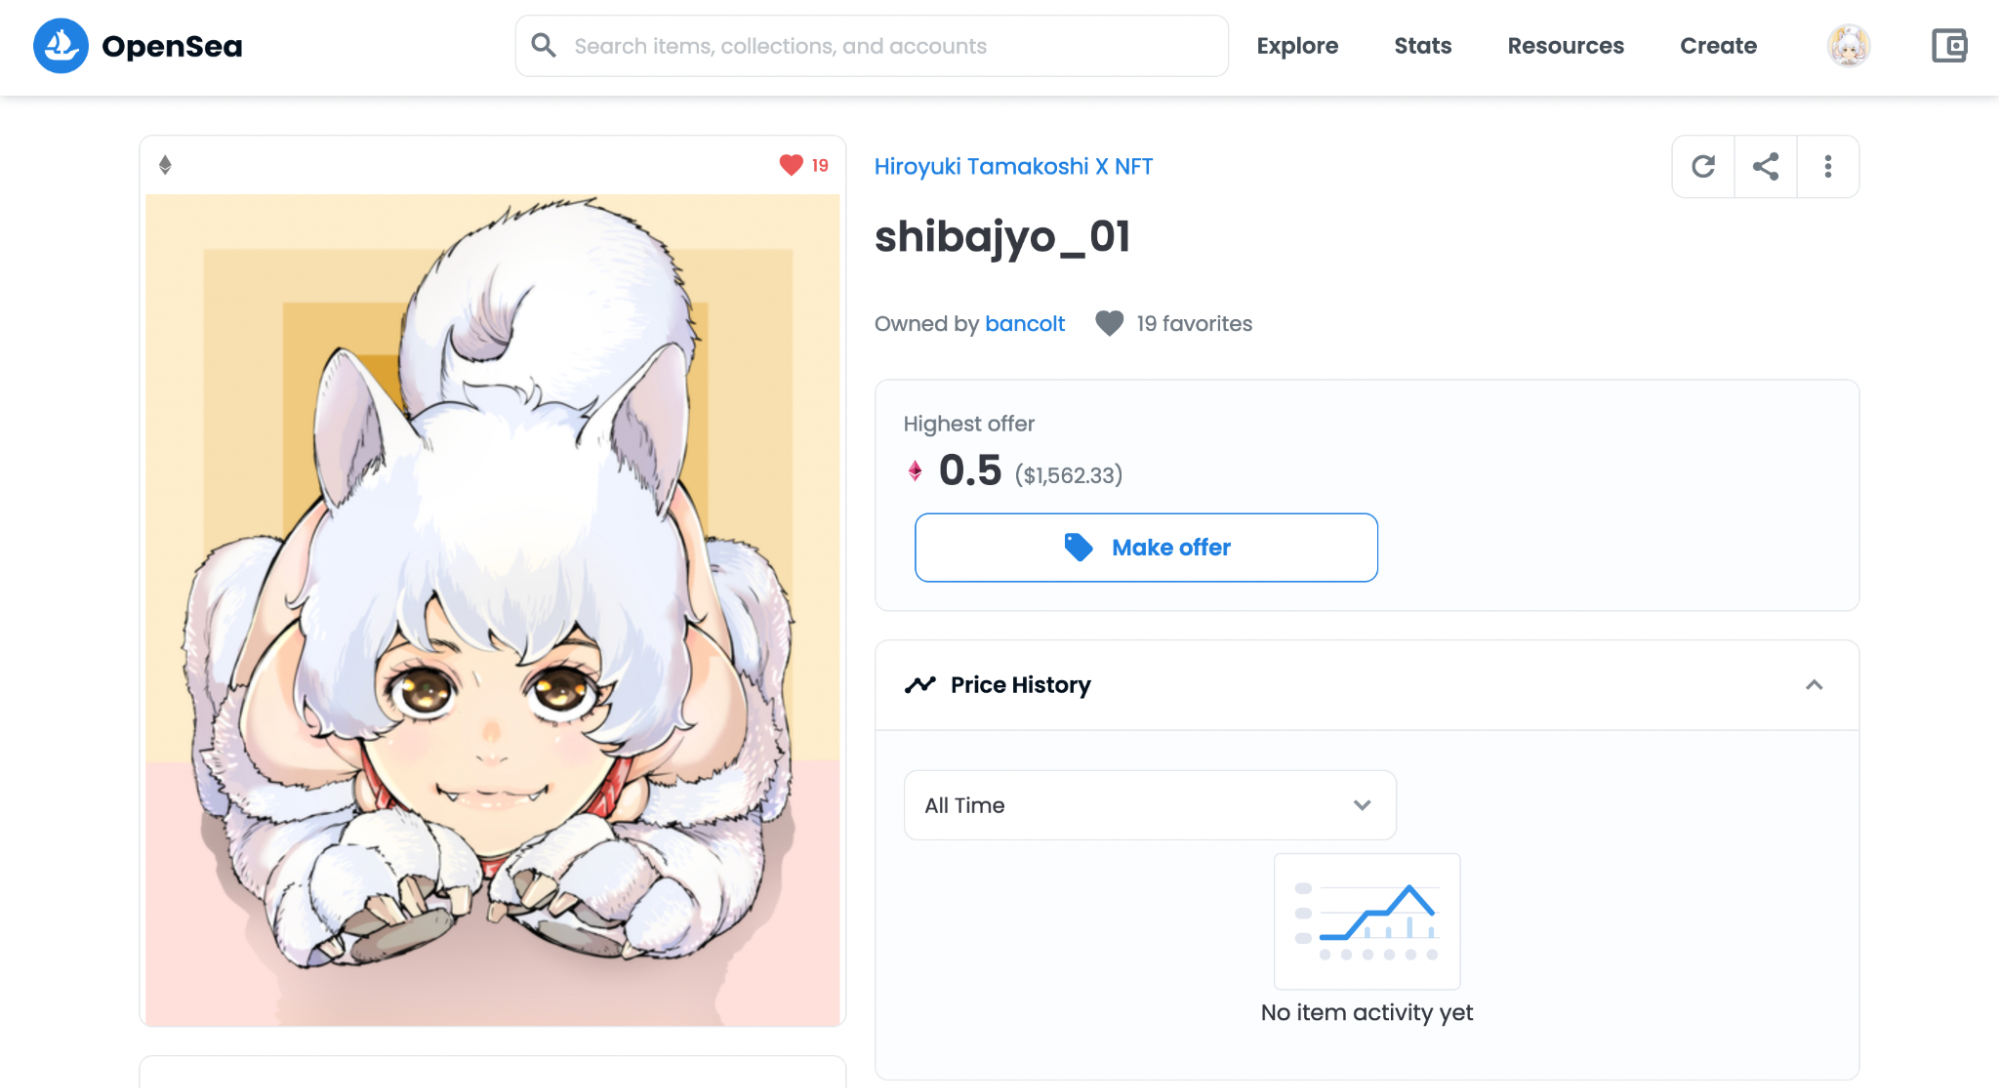
Task: Open your profile avatar picture
Action: (x=1848, y=45)
